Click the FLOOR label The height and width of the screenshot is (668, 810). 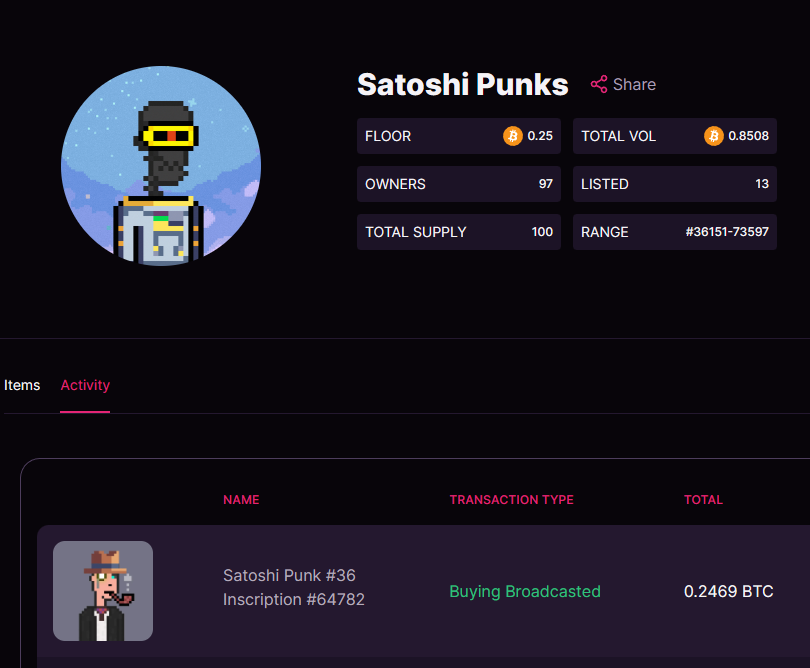click(388, 136)
